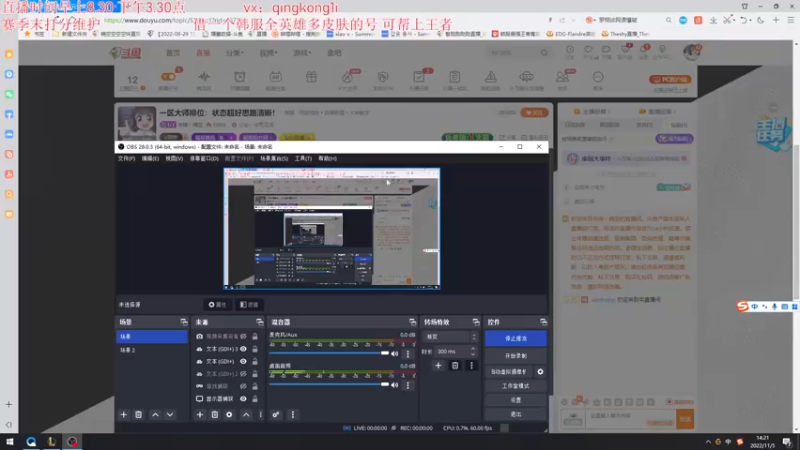
Task: Remove transition with trash icon
Action: 455,365
